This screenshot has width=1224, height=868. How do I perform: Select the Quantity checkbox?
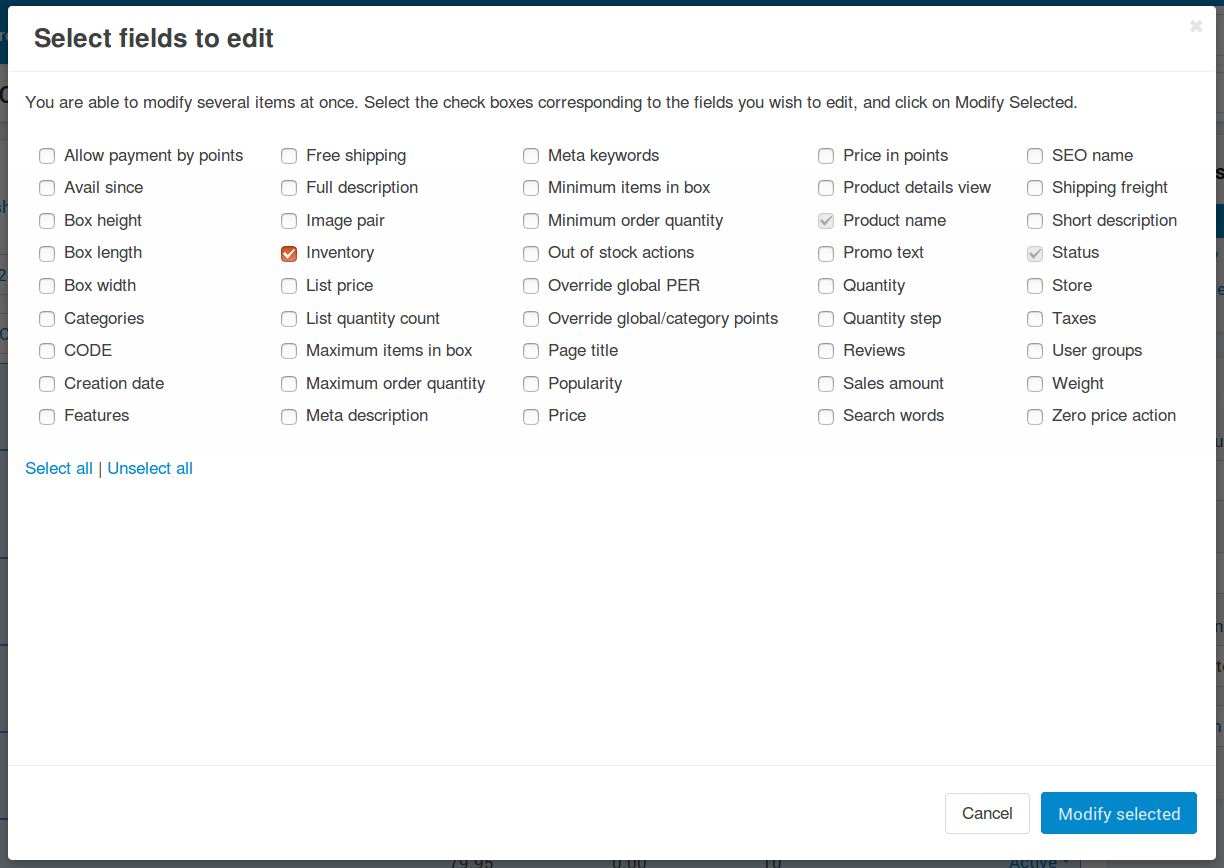click(826, 286)
